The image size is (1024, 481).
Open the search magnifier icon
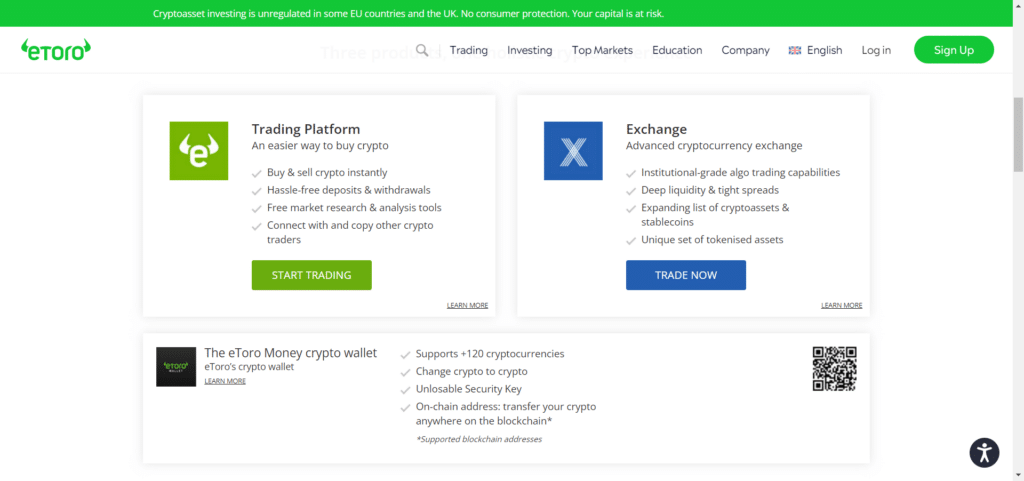point(423,50)
